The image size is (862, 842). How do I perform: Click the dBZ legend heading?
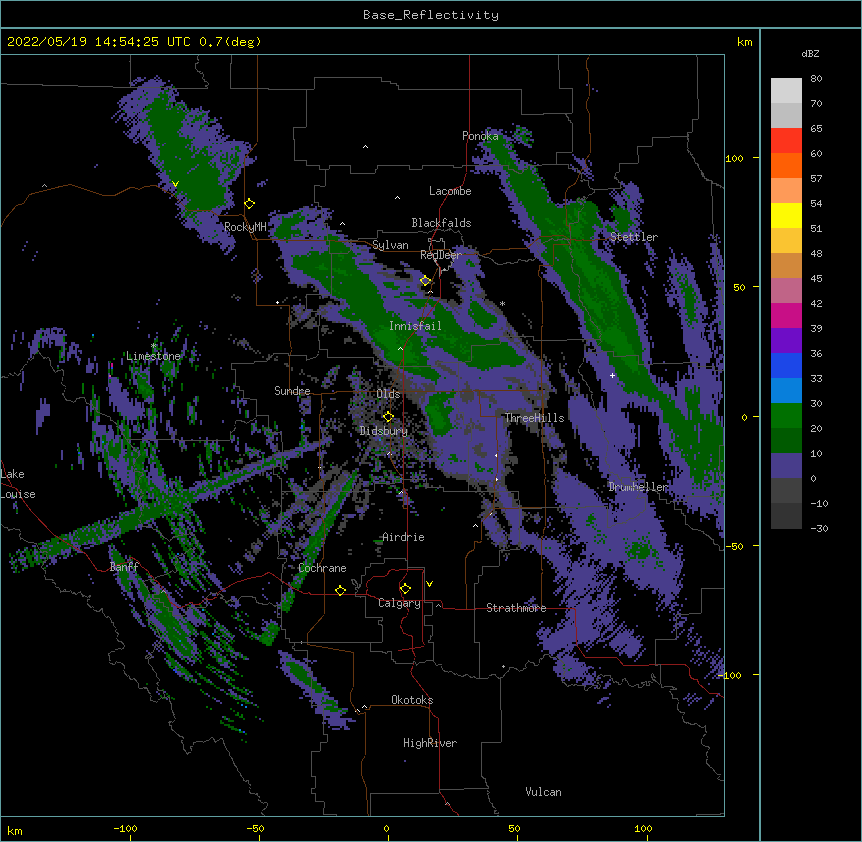pos(810,54)
